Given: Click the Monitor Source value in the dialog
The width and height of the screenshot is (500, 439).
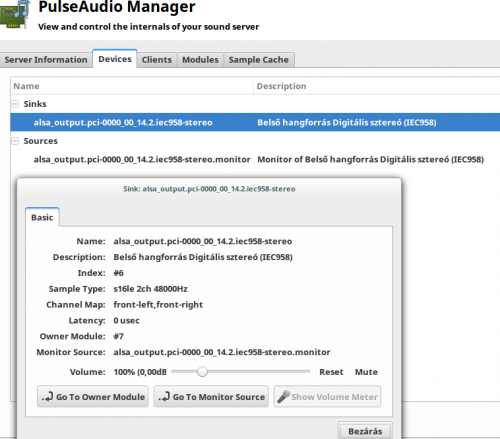Looking at the screenshot, I should pyautogui.click(x=222, y=352).
